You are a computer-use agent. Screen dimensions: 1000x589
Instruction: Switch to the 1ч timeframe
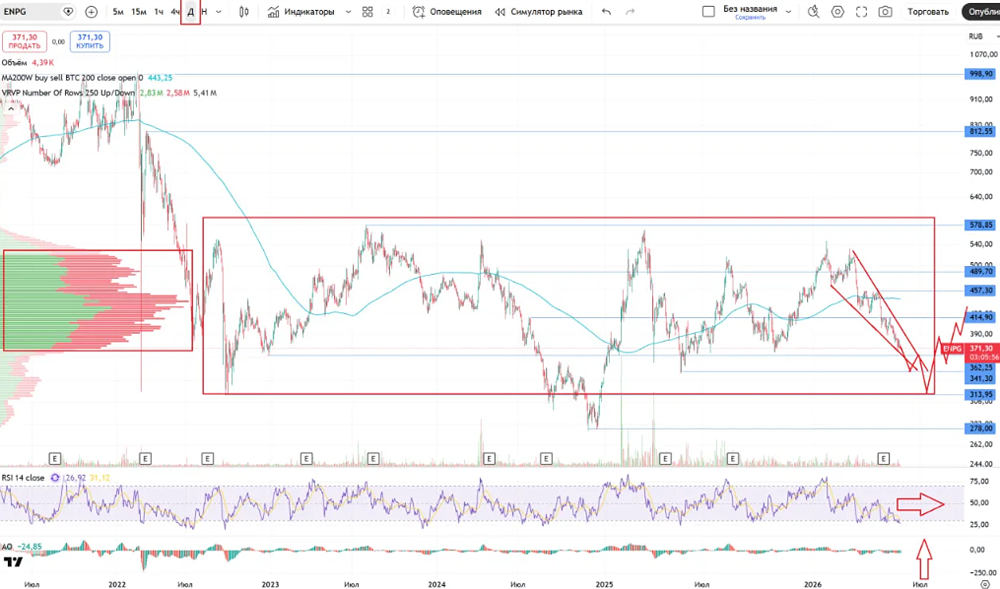tap(158, 11)
